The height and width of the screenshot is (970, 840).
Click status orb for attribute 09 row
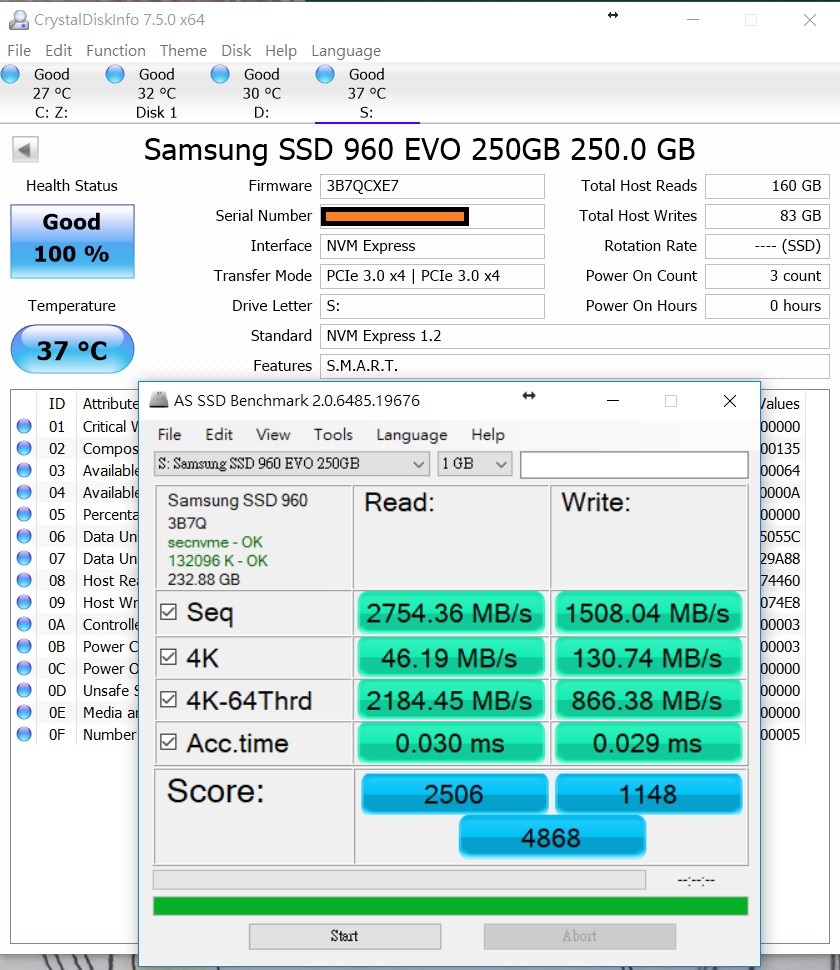click(24, 602)
